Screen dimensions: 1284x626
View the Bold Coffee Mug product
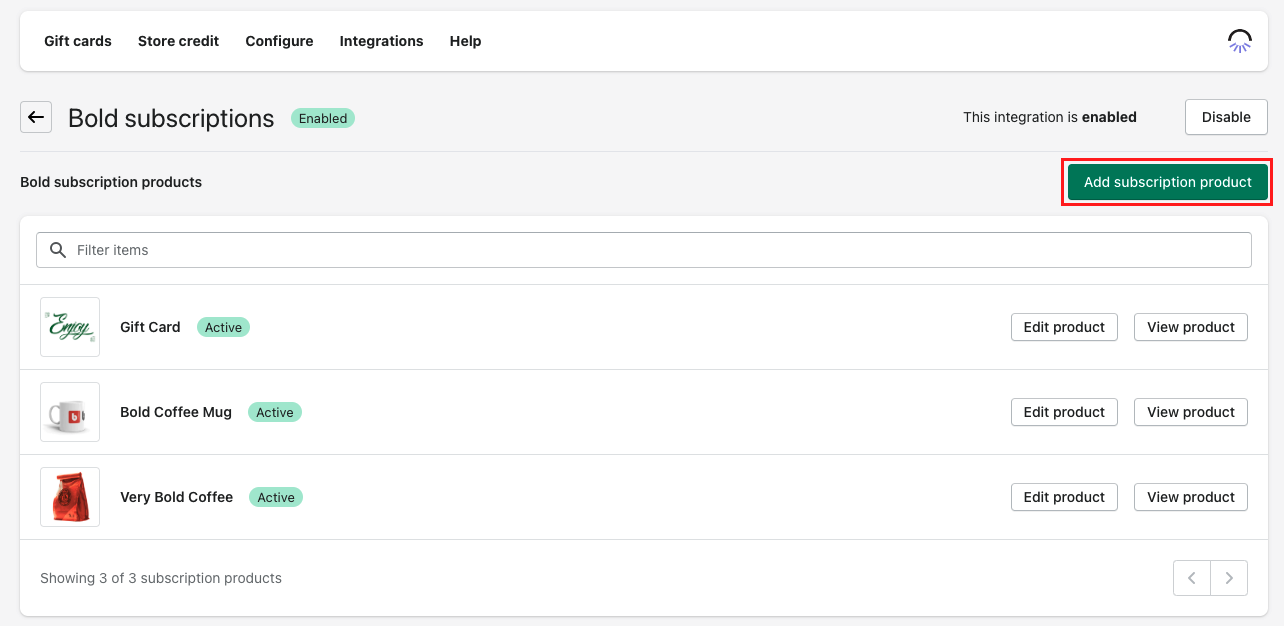[1191, 412]
